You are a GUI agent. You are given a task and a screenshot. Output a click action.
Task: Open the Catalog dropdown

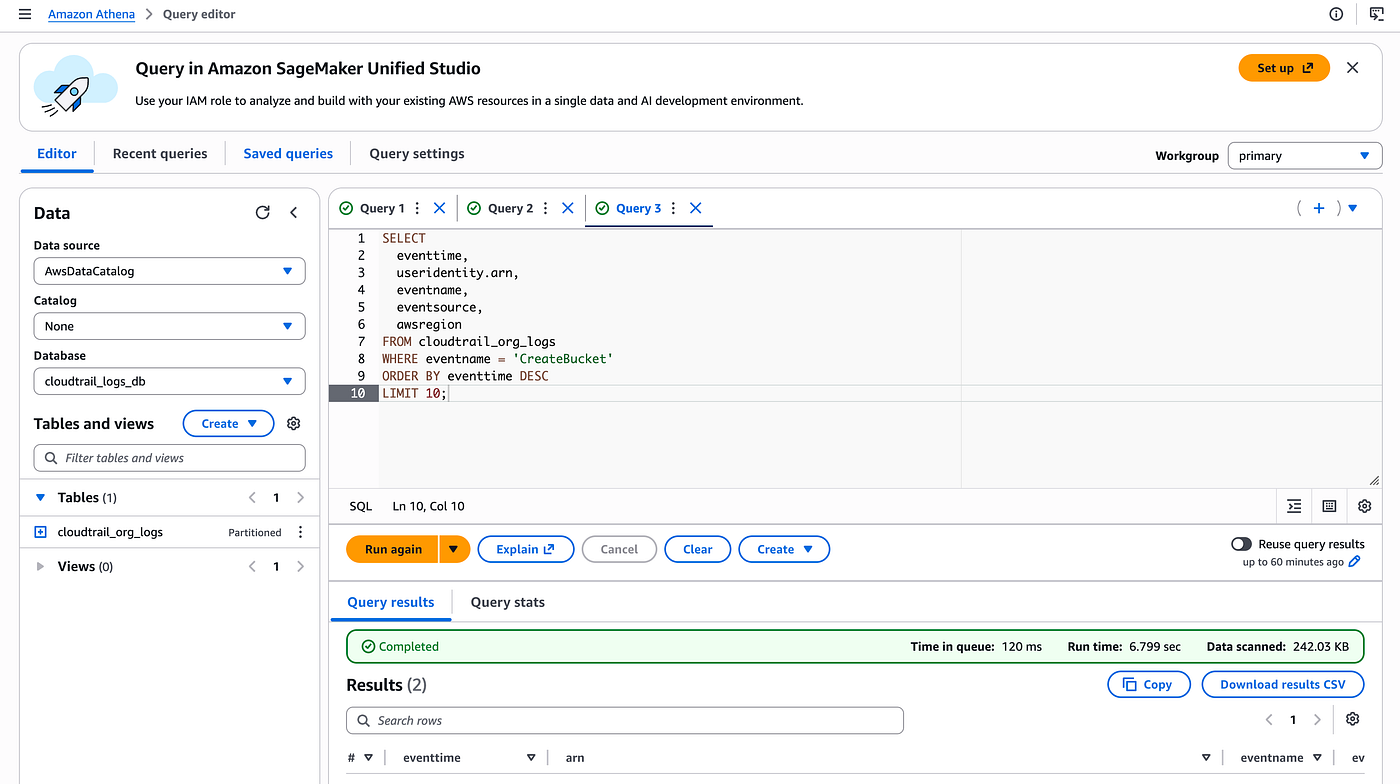tap(169, 326)
